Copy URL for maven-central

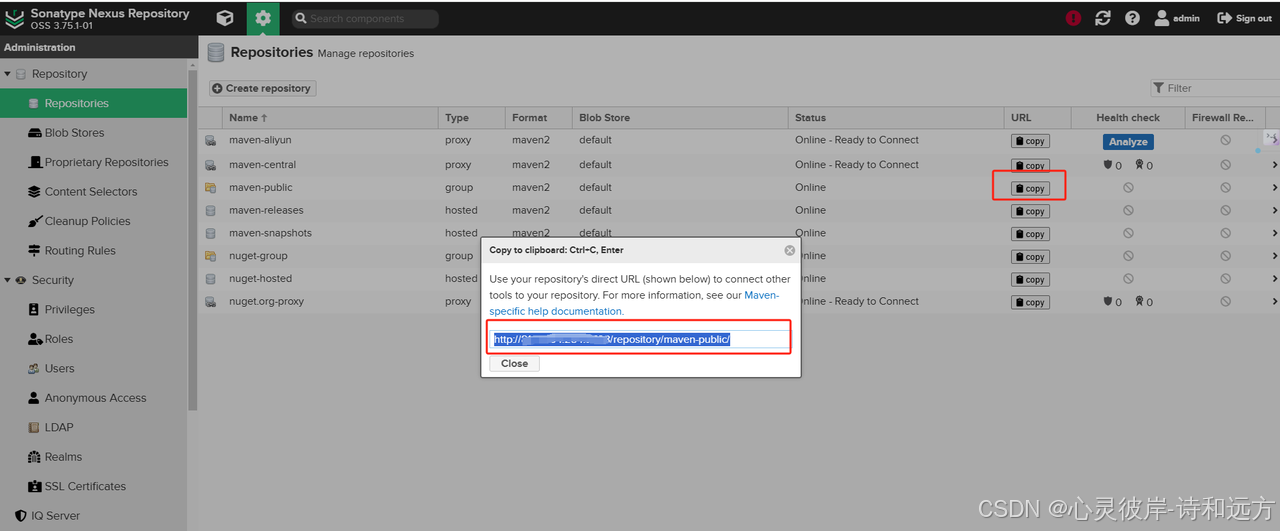coord(1030,166)
